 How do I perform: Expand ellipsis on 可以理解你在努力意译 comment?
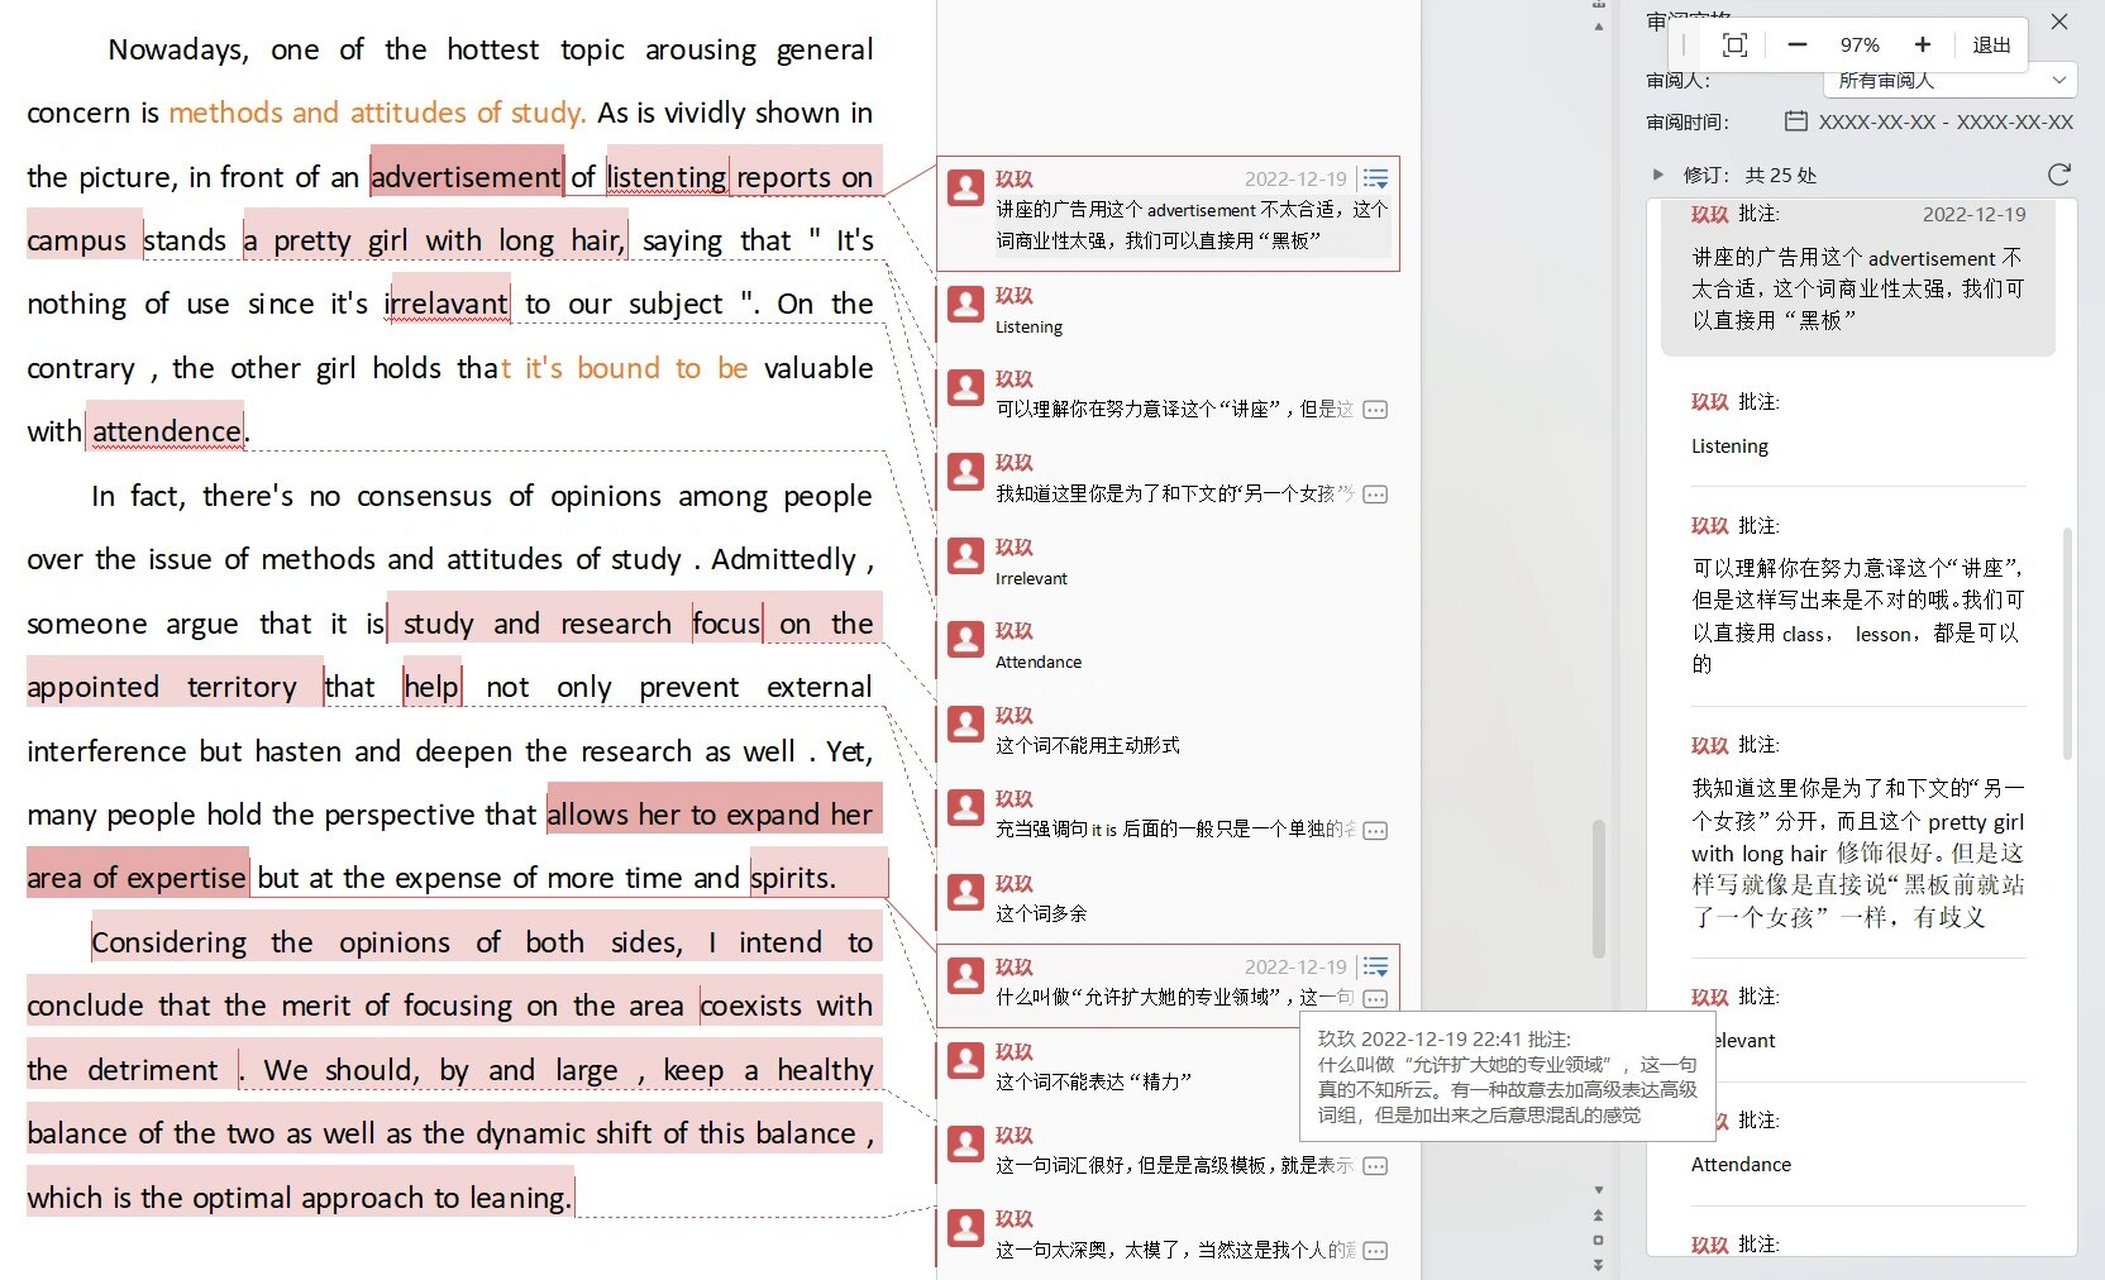click(x=1376, y=409)
